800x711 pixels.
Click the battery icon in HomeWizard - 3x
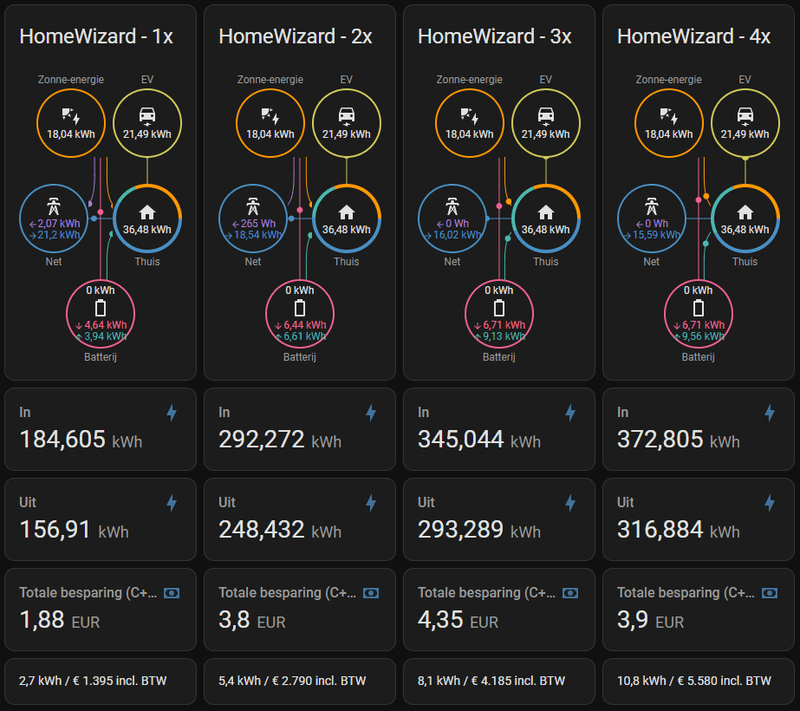(x=498, y=308)
